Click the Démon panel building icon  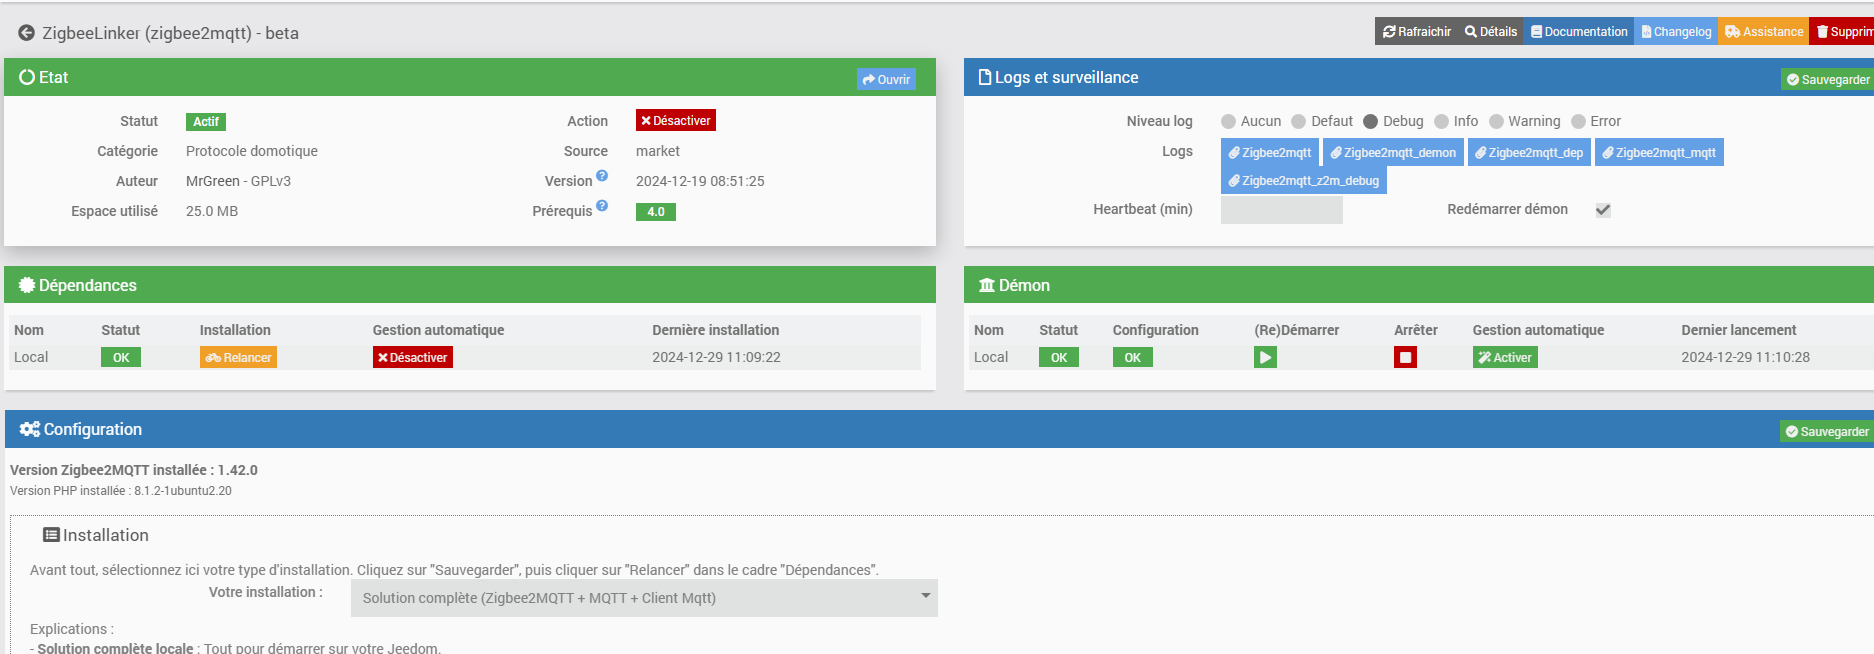tap(987, 285)
